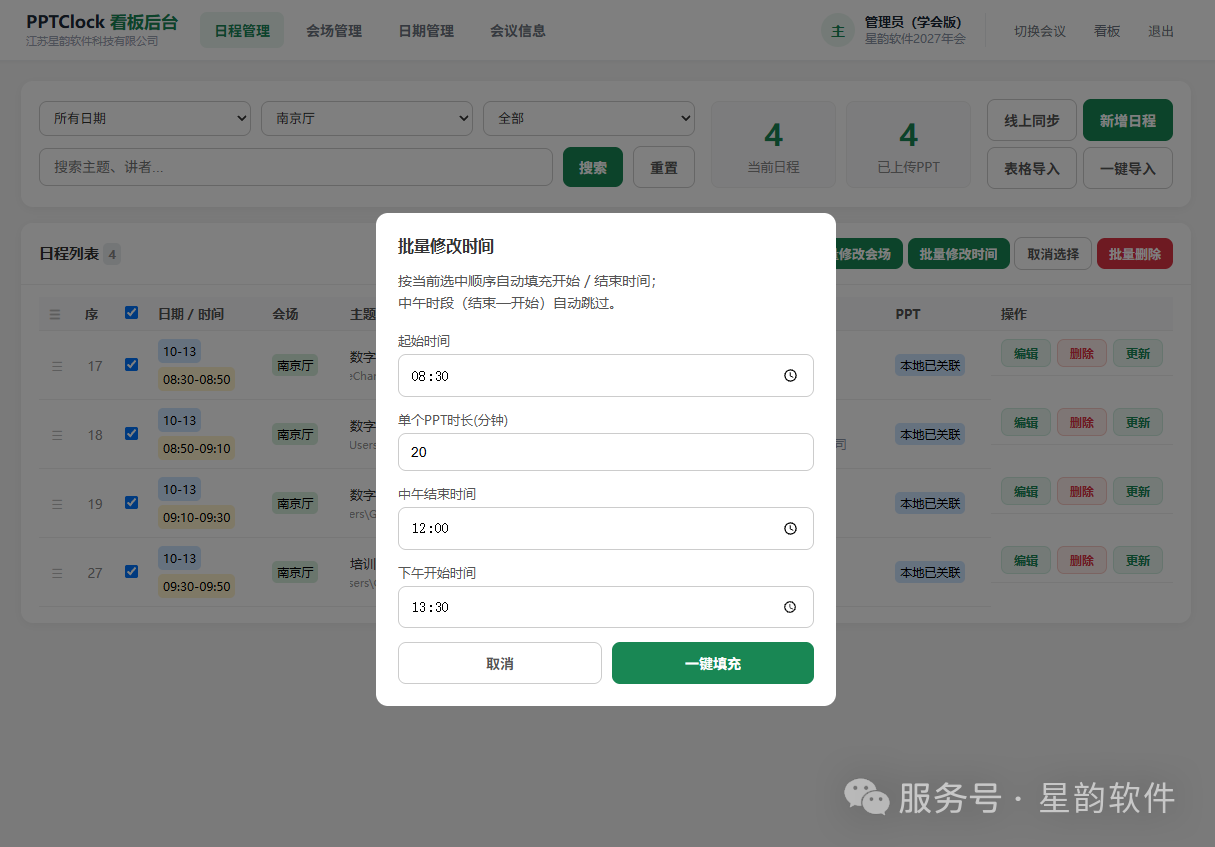Toggle the select-all checkbox in table header

[132, 313]
